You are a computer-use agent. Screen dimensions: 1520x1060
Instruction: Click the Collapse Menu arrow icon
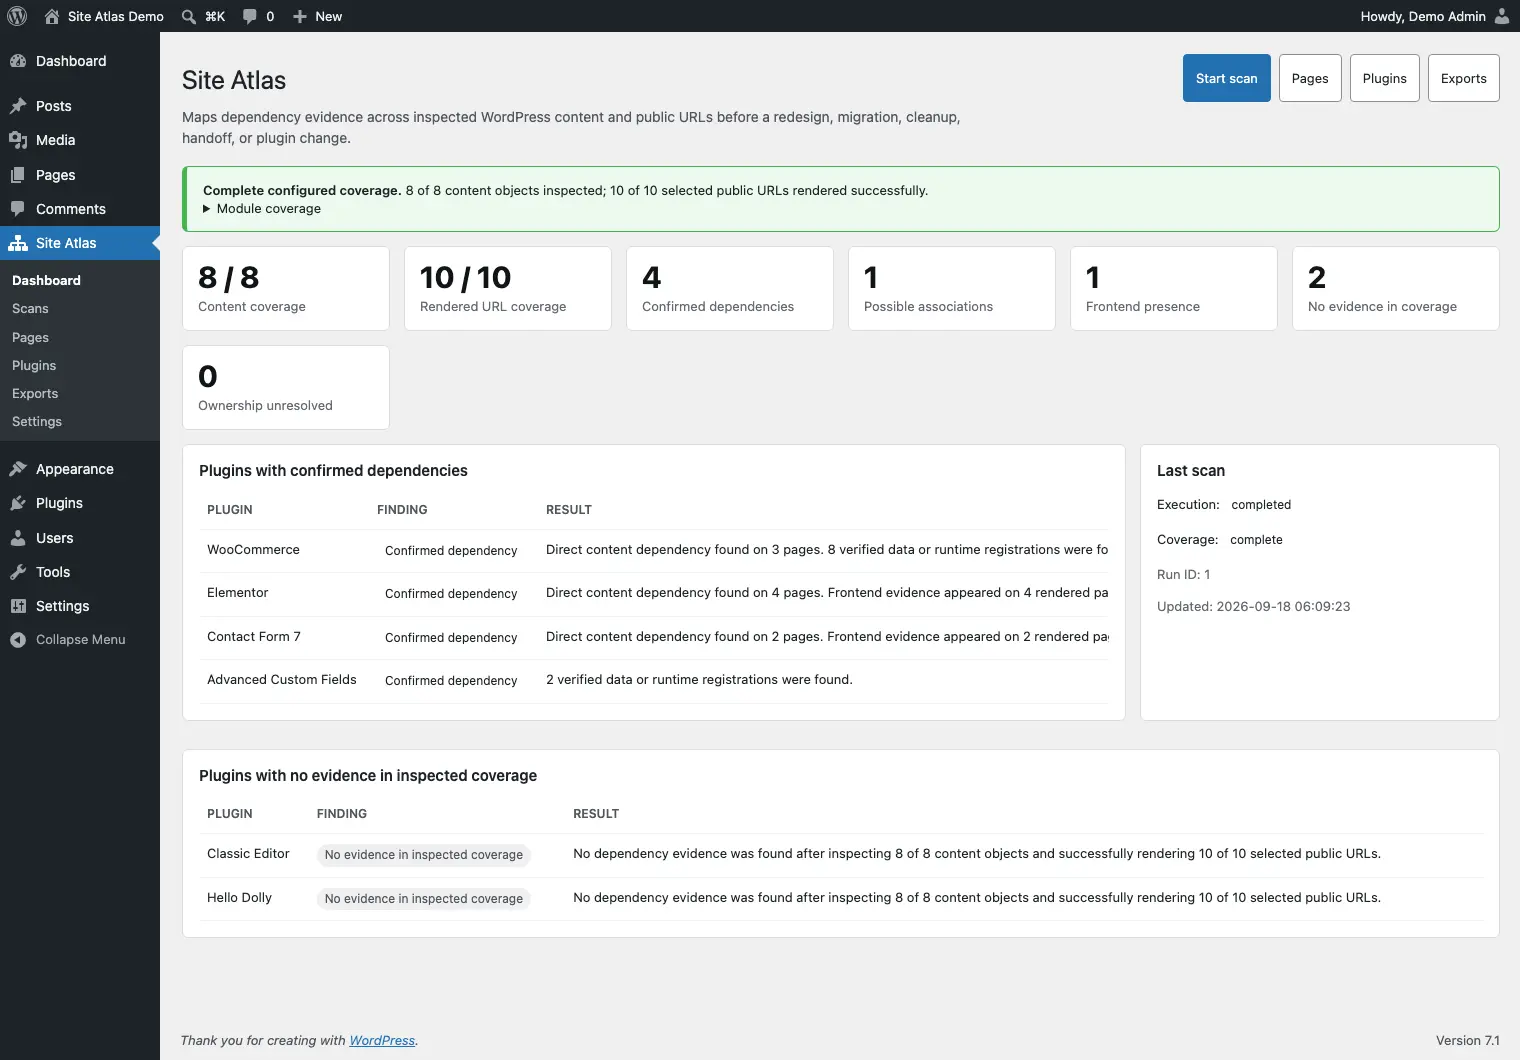tap(18, 640)
